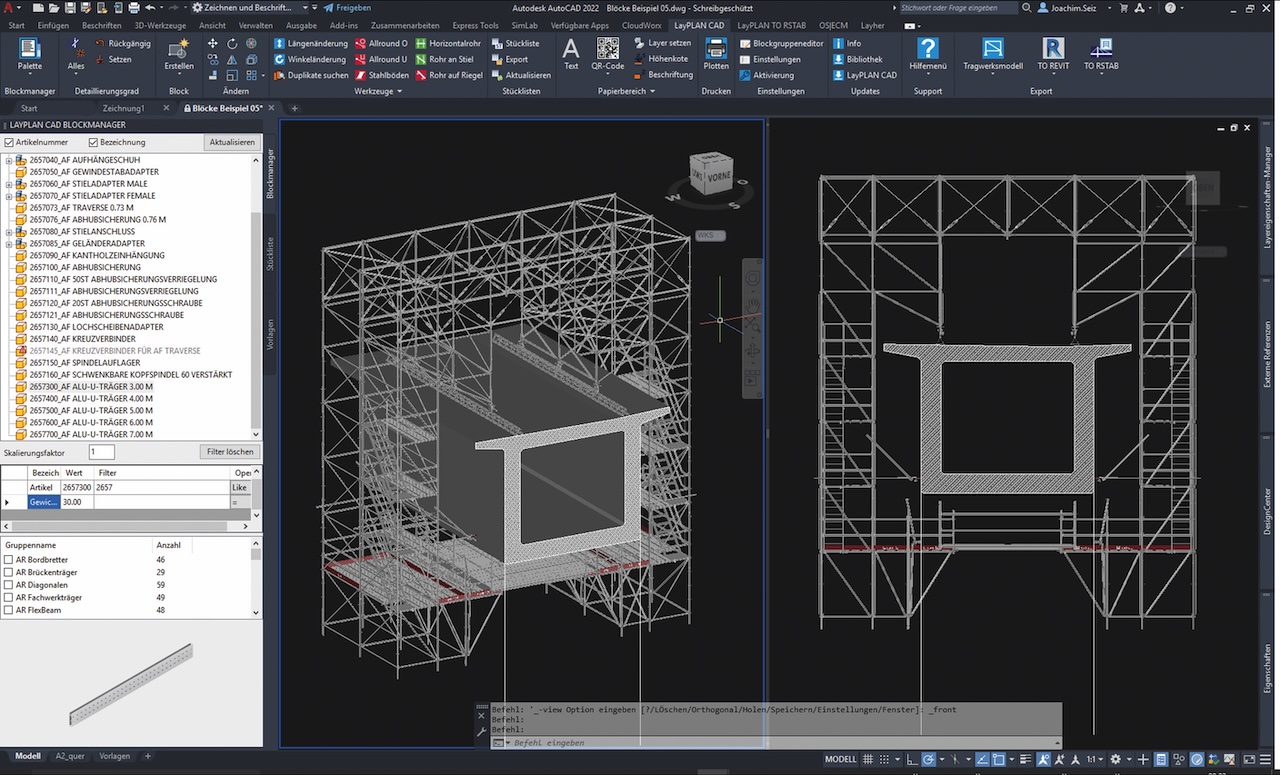Click the Skalierungsfaktor input field
1280x775 pixels.
click(x=101, y=453)
